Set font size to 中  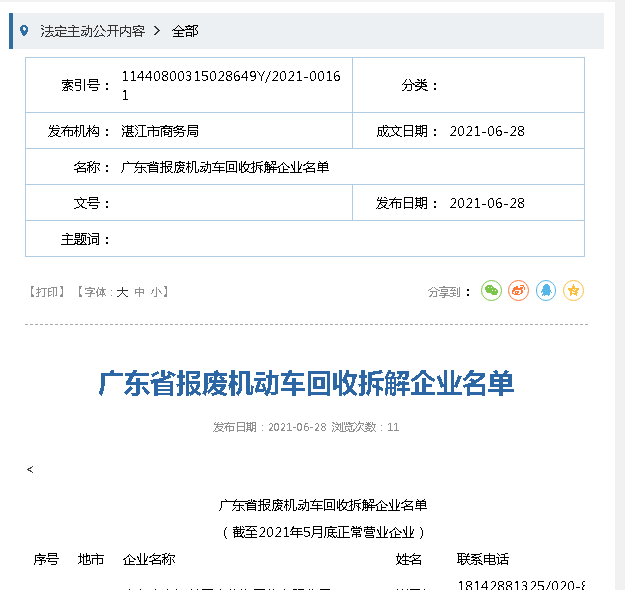[140, 292]
